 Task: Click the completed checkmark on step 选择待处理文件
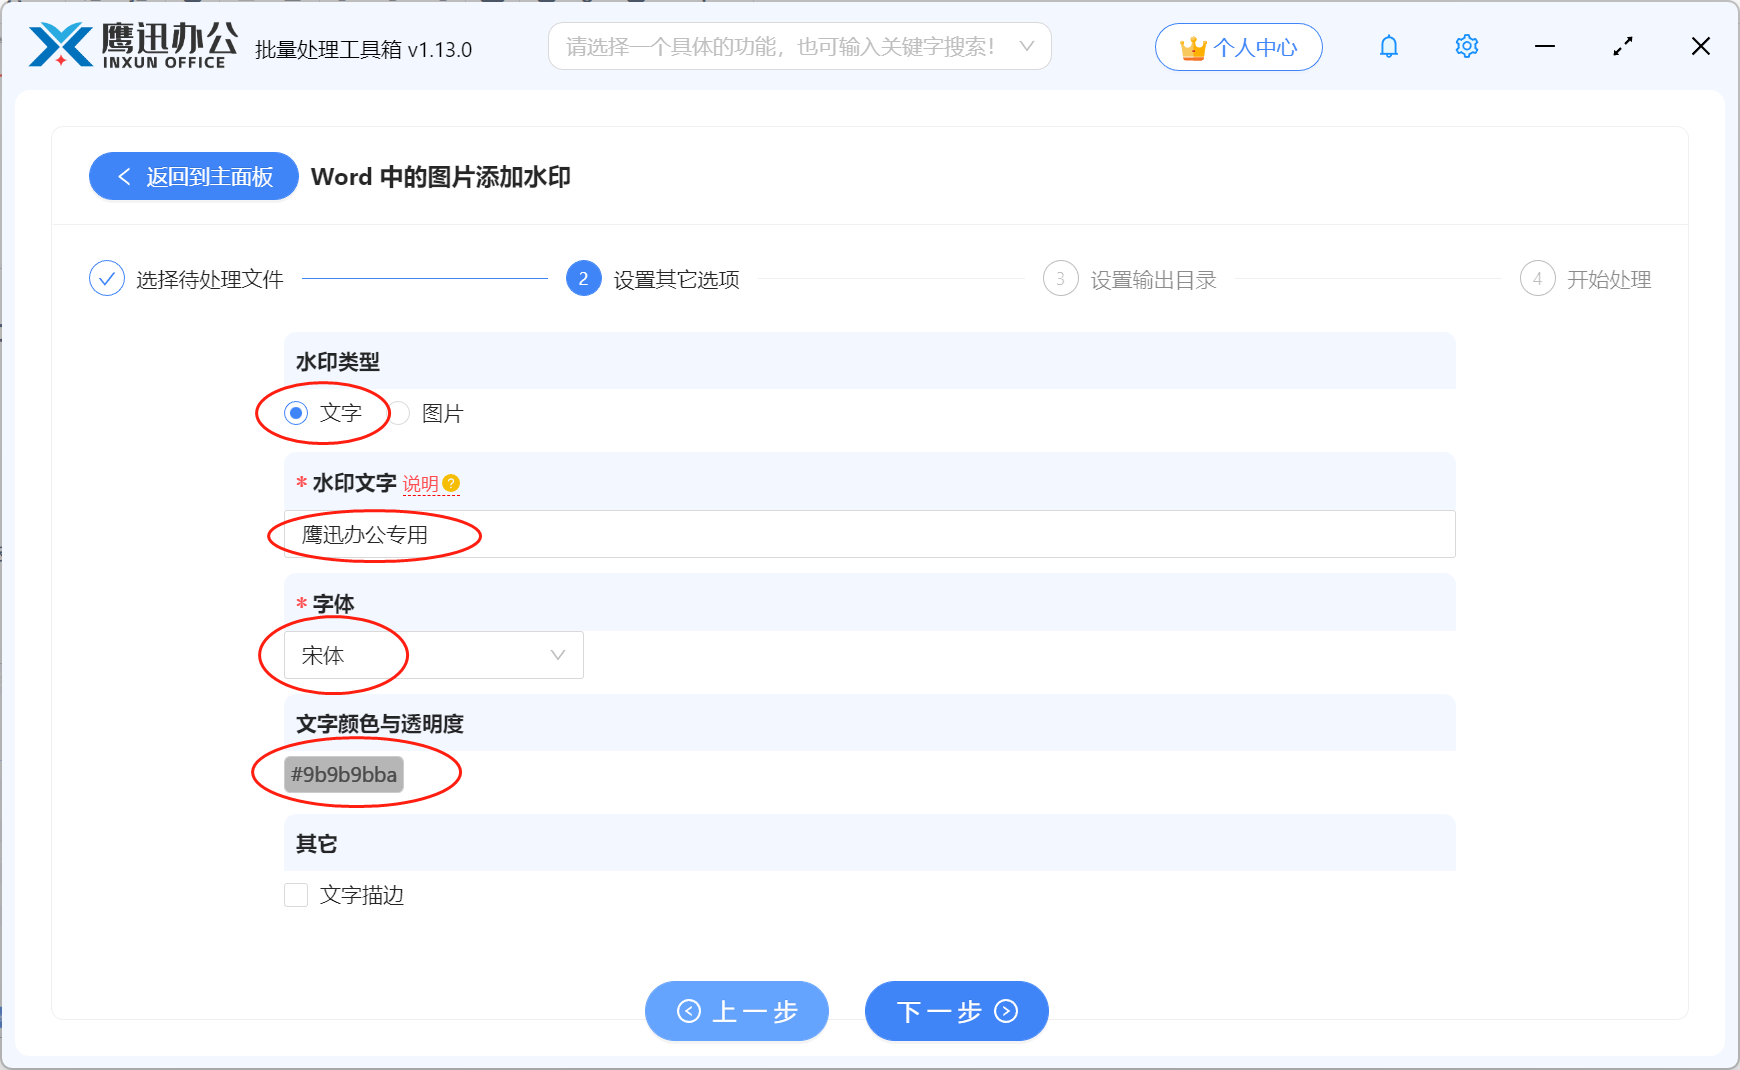click(107, 278)
